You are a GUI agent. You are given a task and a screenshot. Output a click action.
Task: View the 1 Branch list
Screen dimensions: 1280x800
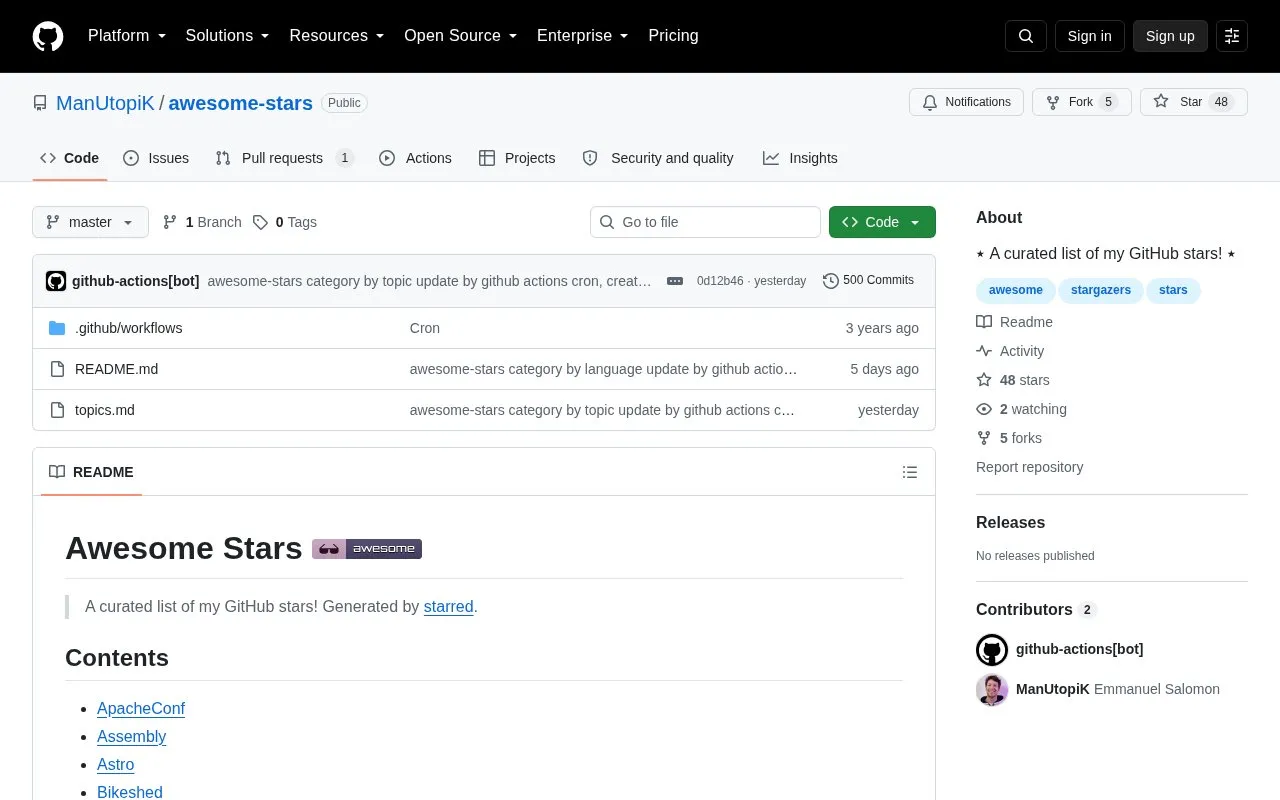pyautogui.click(x=202, y=222)
